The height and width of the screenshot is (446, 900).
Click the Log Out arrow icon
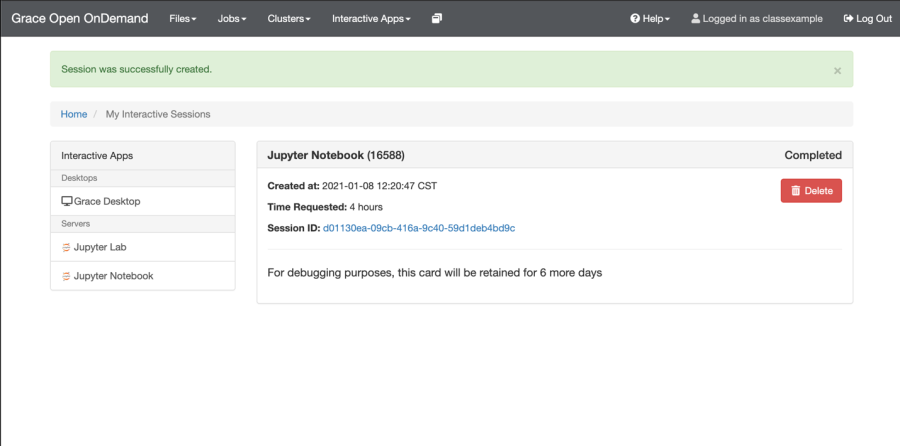pos(849,18)
